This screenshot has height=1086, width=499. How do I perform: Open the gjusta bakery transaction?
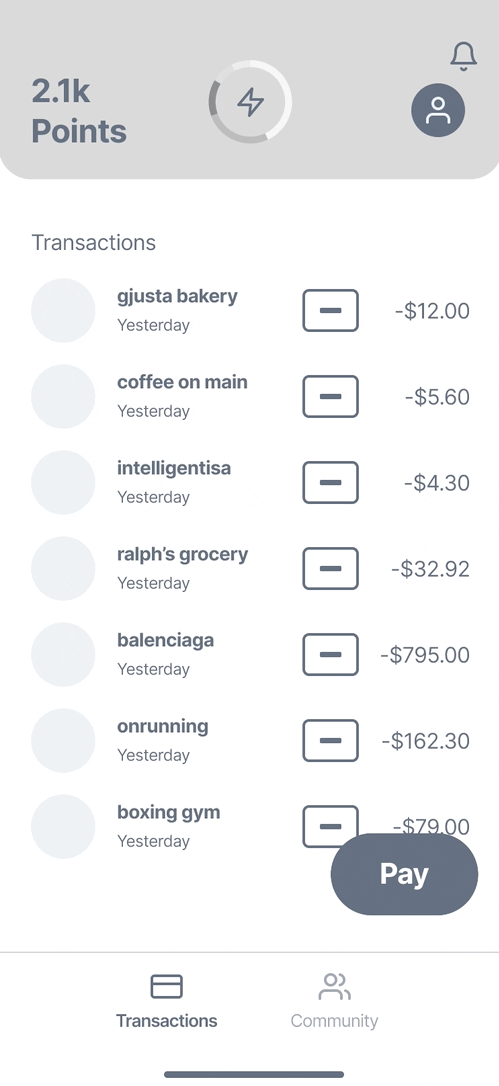coord(250,310)
